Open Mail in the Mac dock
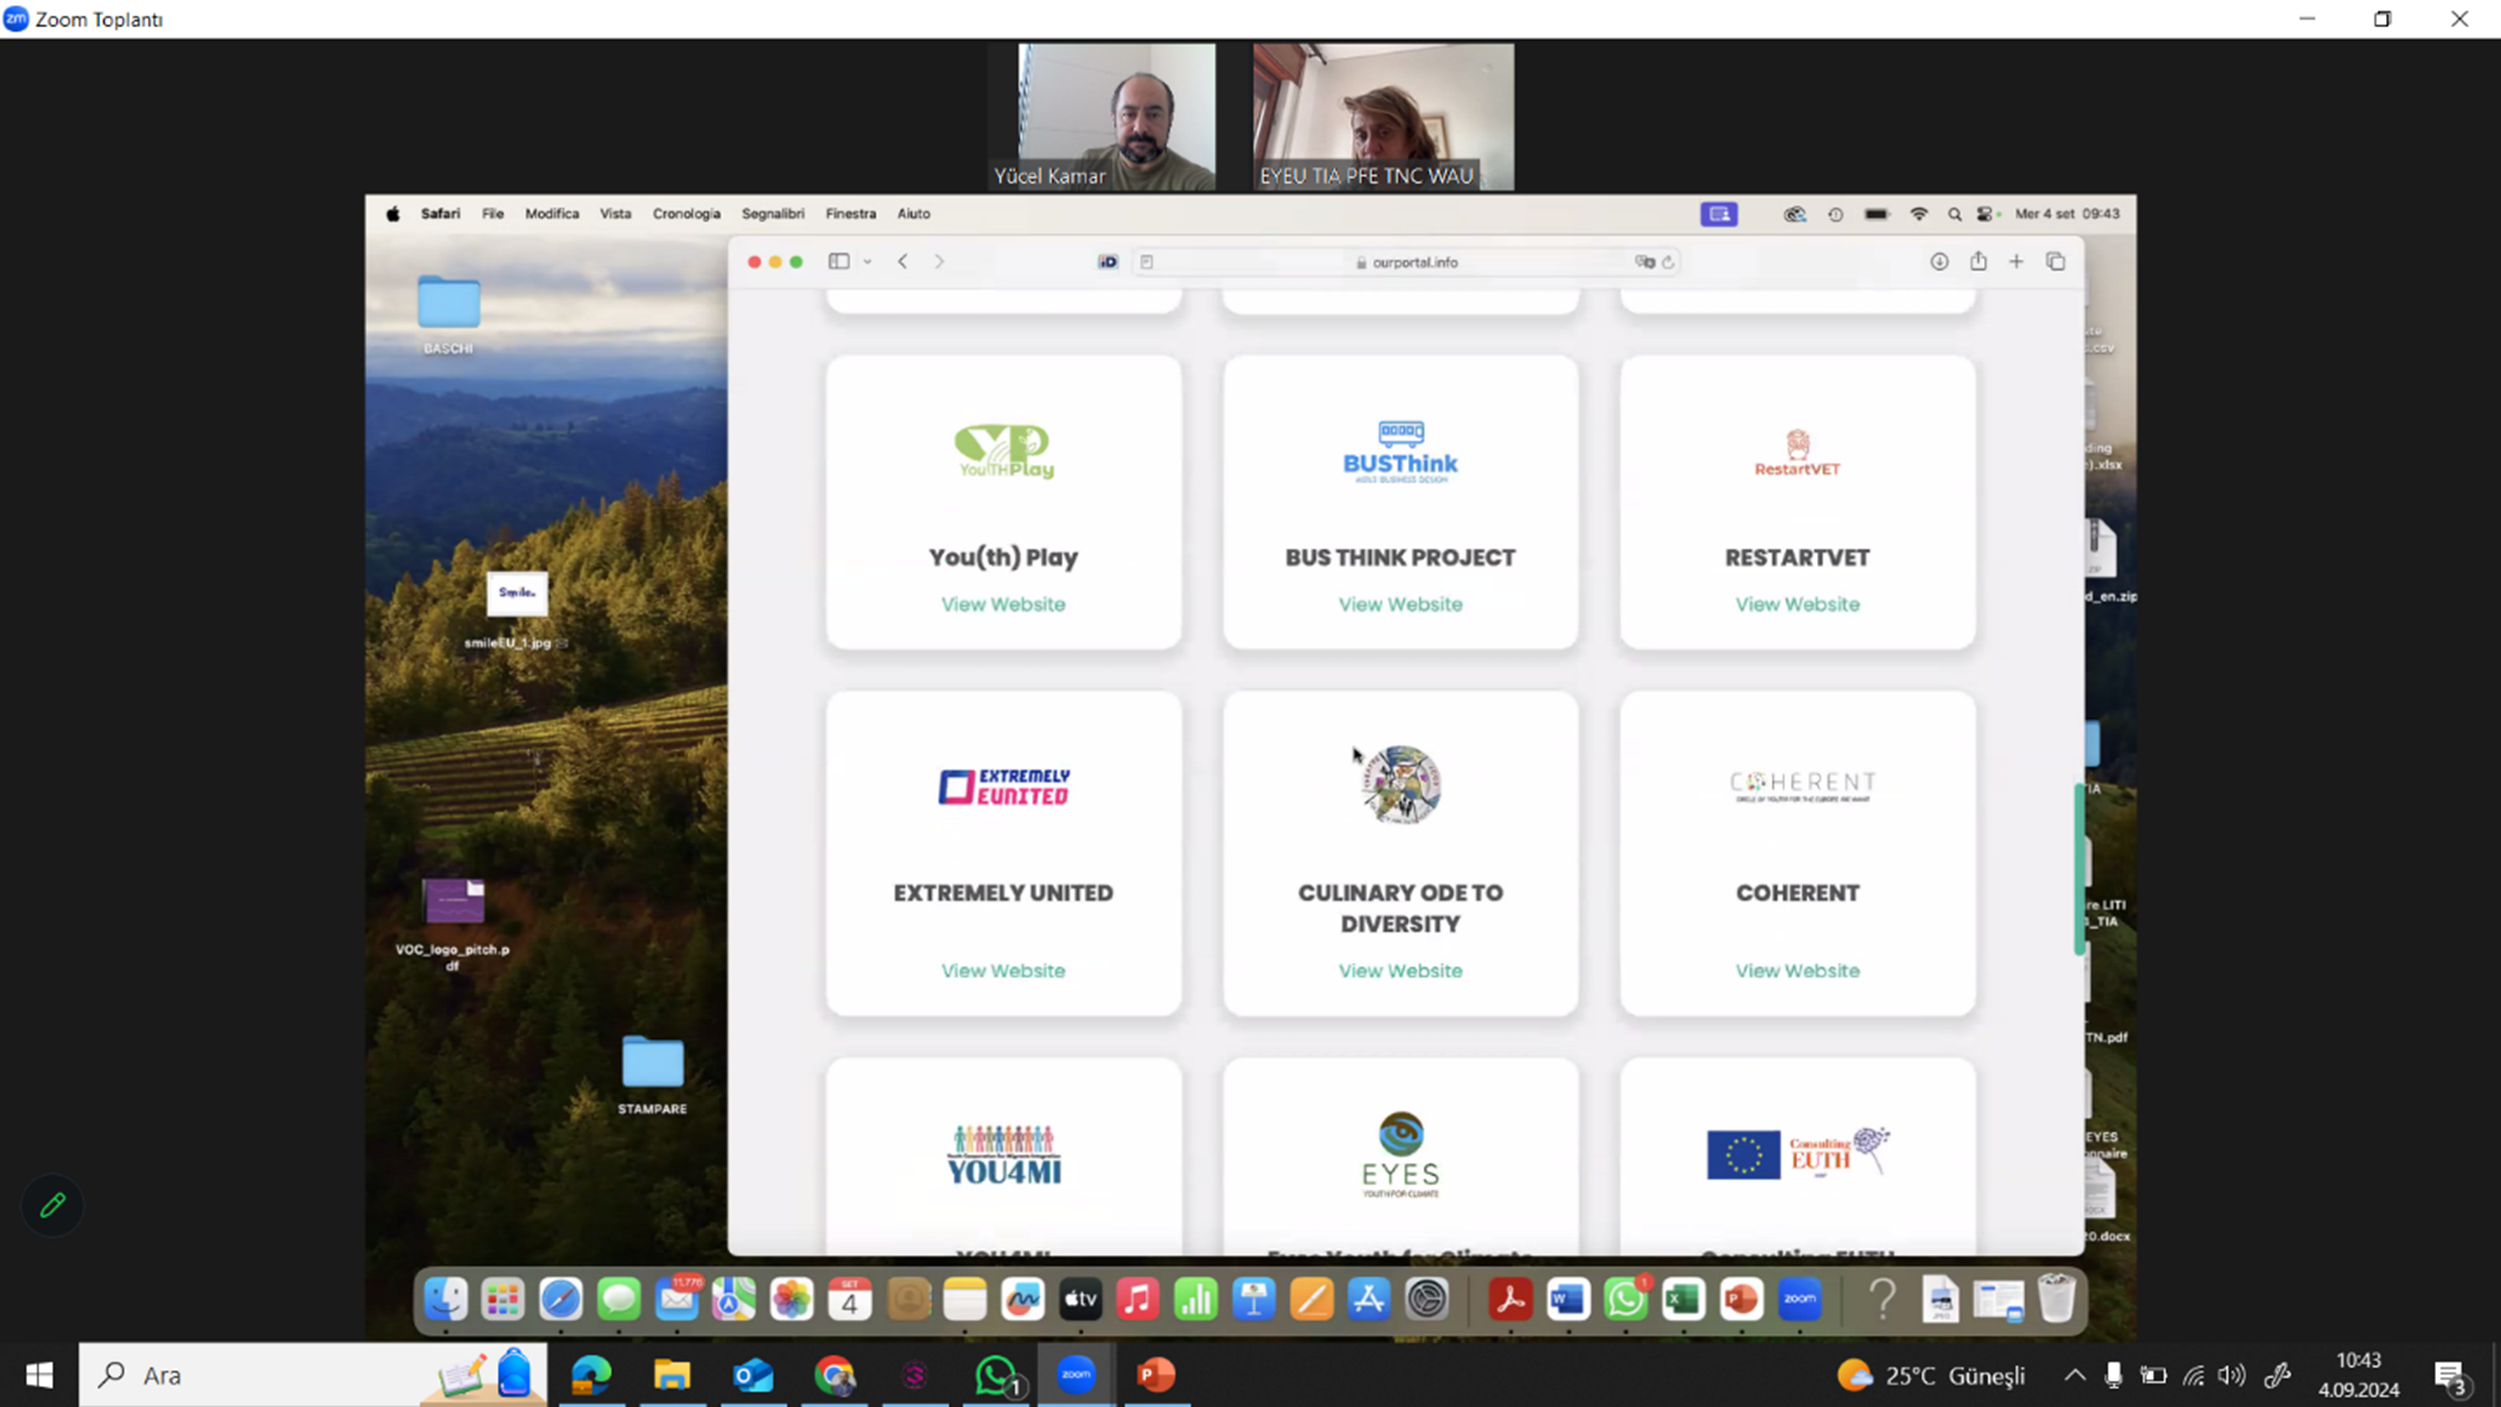 [x=677, y=1299]
